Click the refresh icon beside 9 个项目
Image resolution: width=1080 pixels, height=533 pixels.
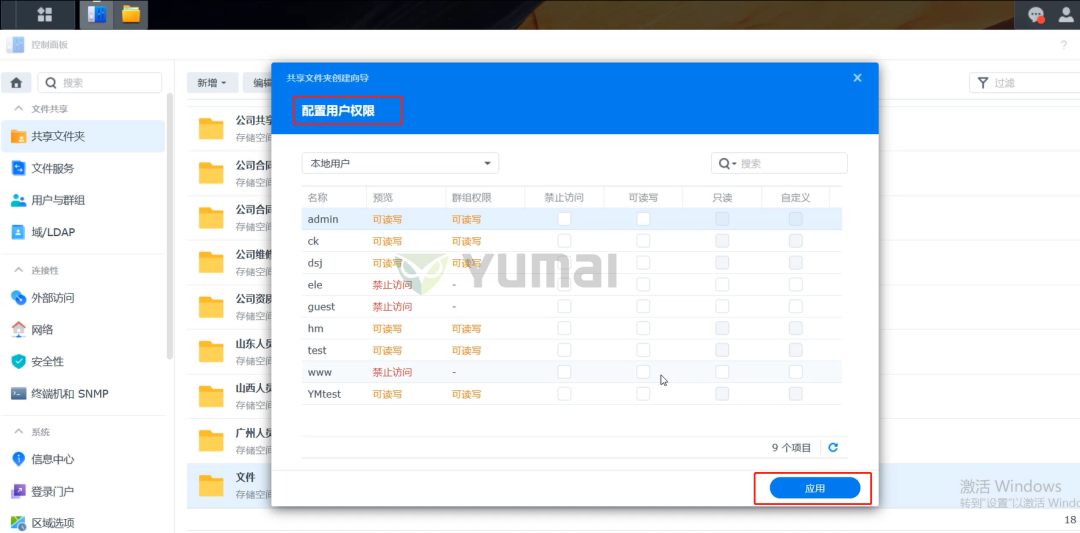point(832,448)
